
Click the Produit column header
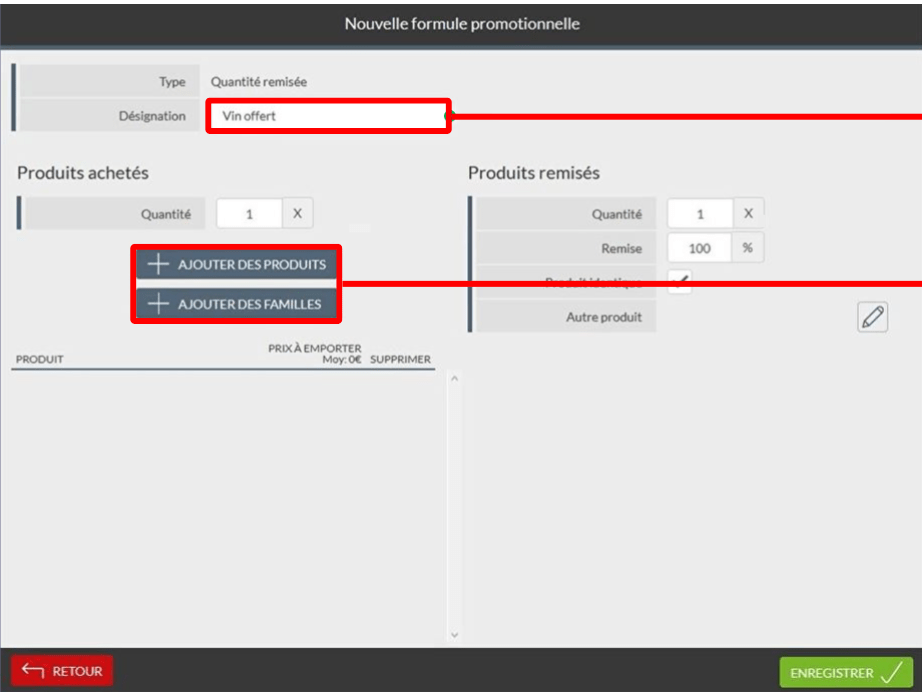[x=39, y=359]
